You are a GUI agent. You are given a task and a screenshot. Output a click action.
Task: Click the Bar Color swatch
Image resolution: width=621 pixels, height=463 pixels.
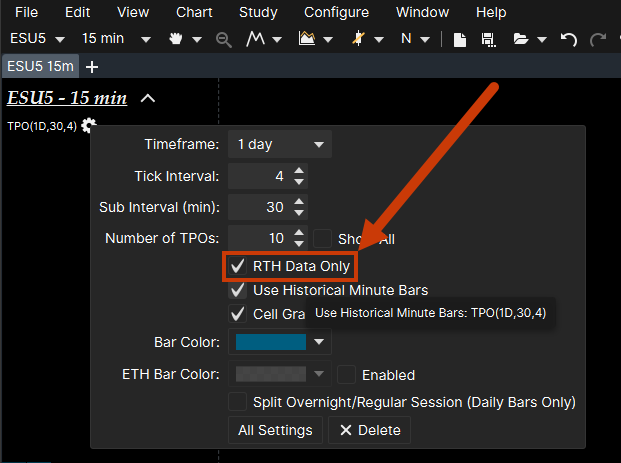click(271, 342)
